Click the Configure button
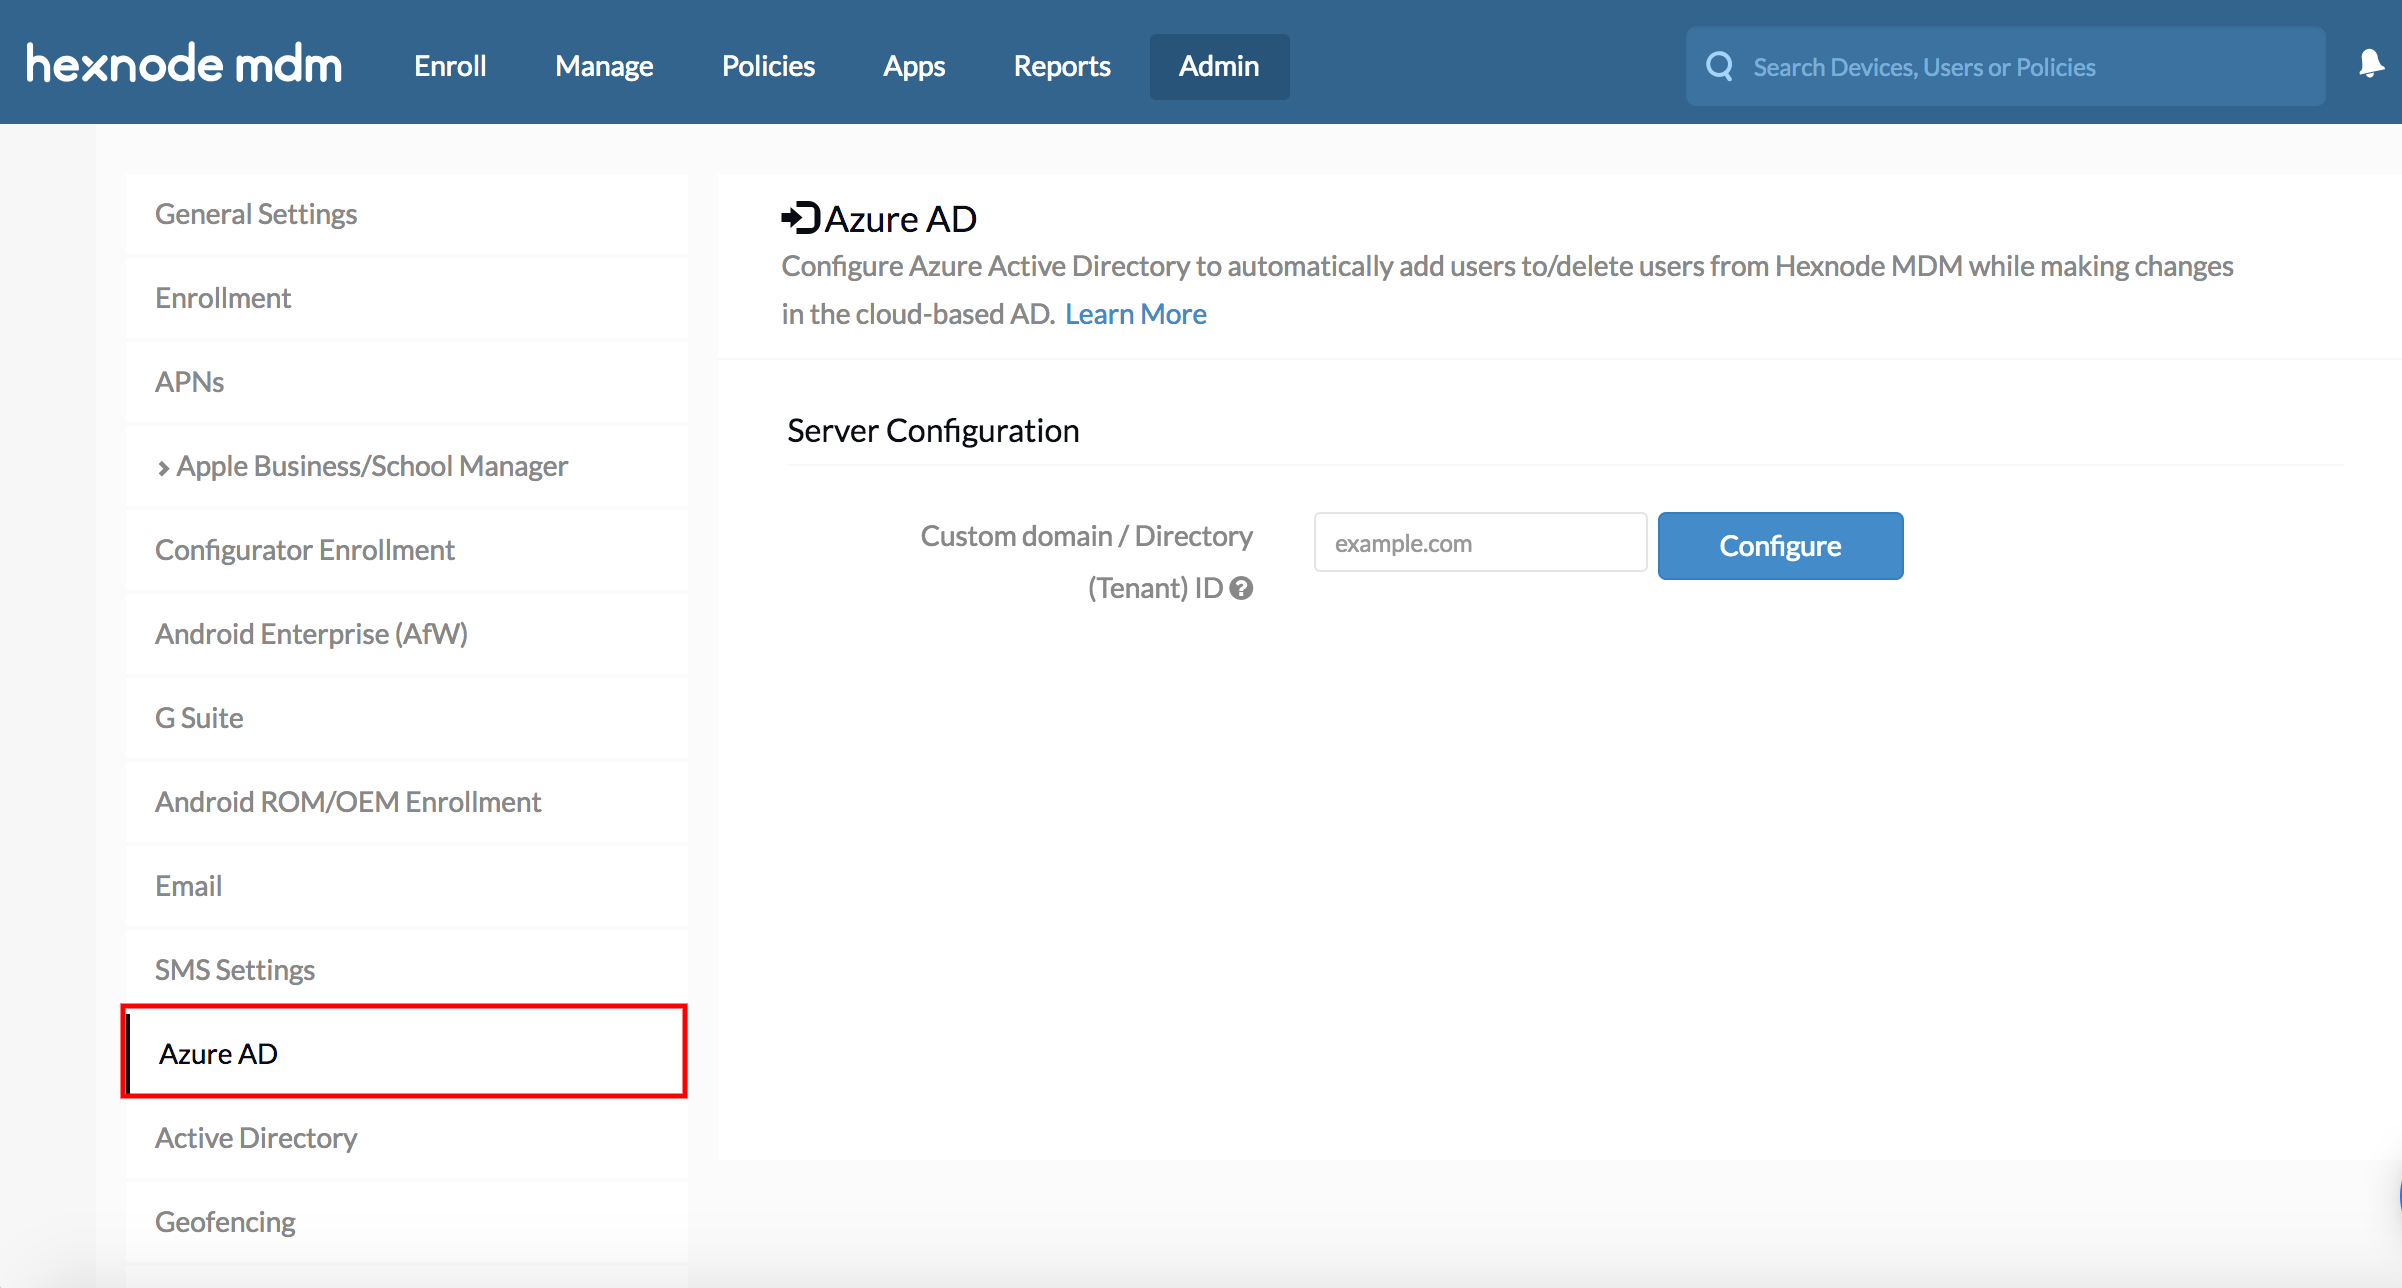This screenshot has width=2402, height=1288. 1780,545
